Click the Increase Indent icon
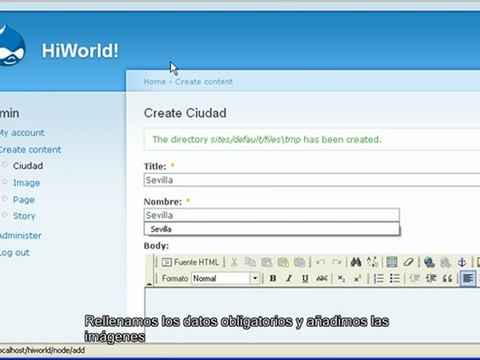The height and width of the screenshot is (360, 480). point(431,278)
